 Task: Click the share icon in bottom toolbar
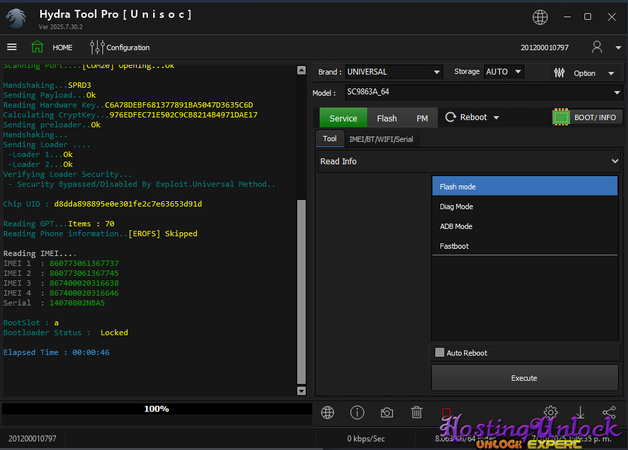tap(609, 412)
